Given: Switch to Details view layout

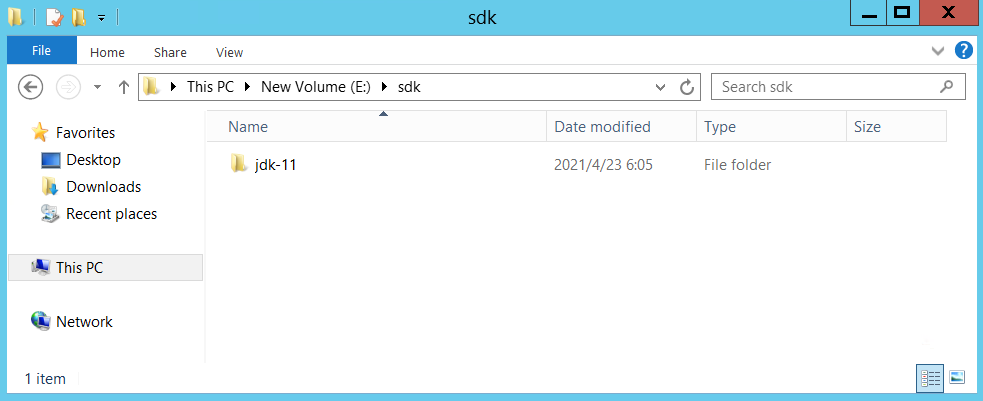Looking at the screenshot, I should [930, 377].
